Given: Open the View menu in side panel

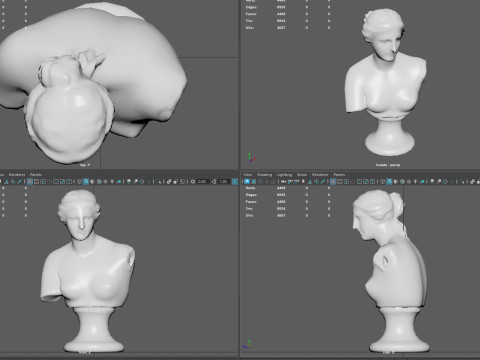Looking at the screenshot, I should tap(247, 174).
